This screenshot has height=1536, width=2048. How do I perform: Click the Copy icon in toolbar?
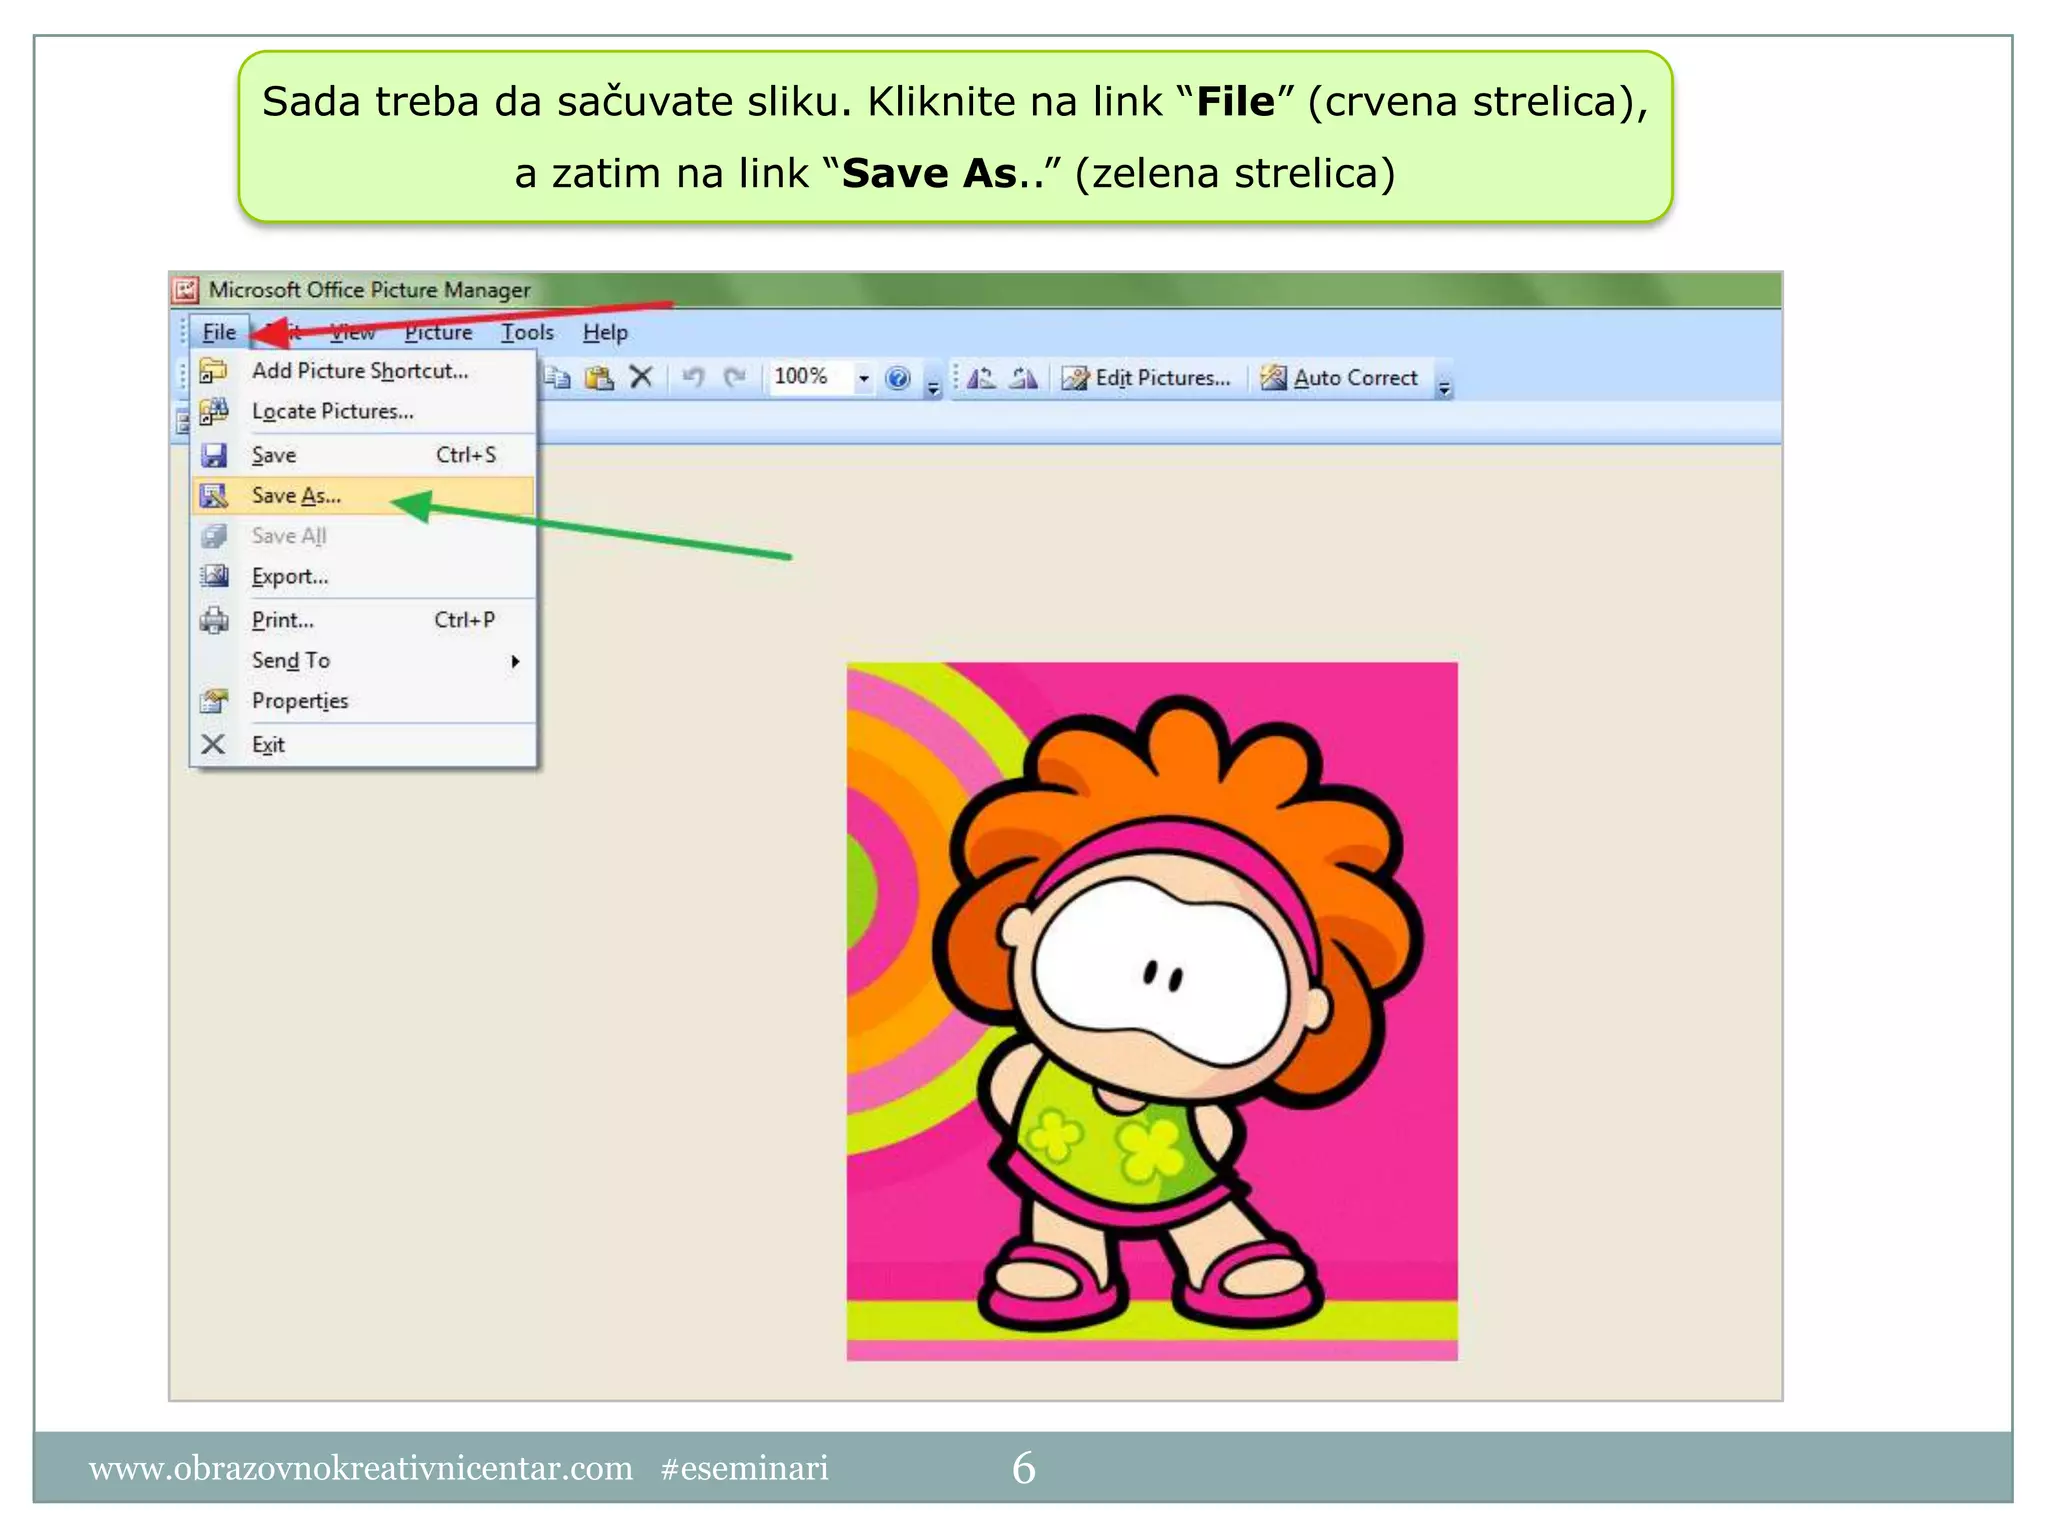(x=558, y=378)
